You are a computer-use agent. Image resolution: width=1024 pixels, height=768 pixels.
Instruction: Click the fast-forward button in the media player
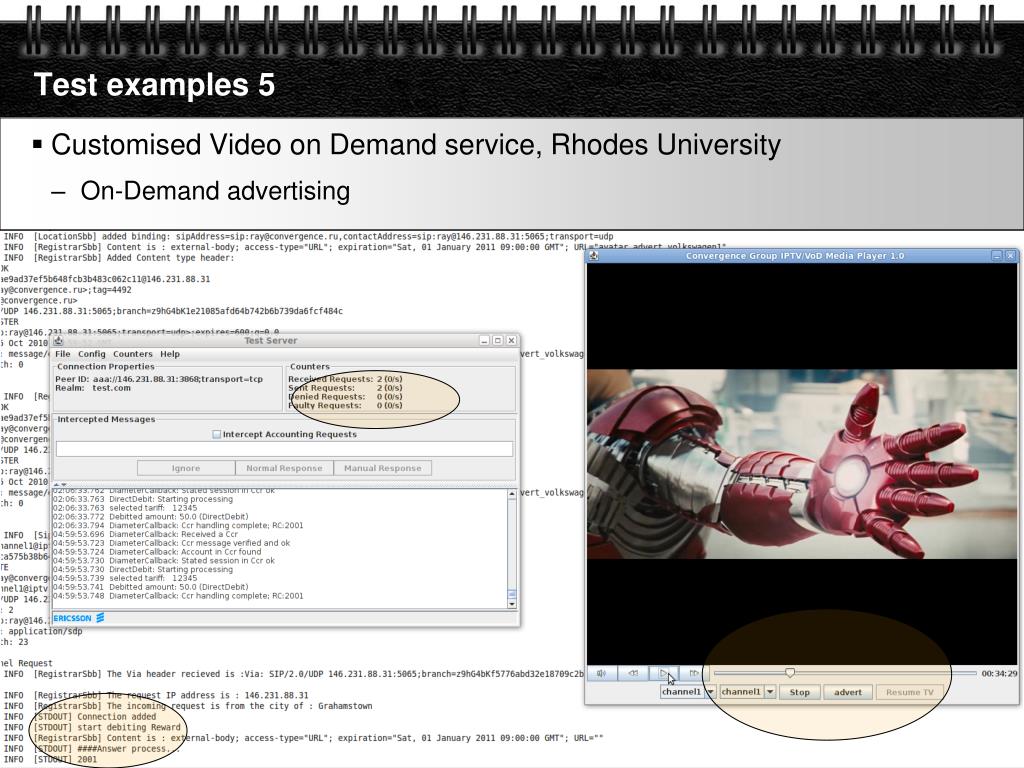(694, 673)
